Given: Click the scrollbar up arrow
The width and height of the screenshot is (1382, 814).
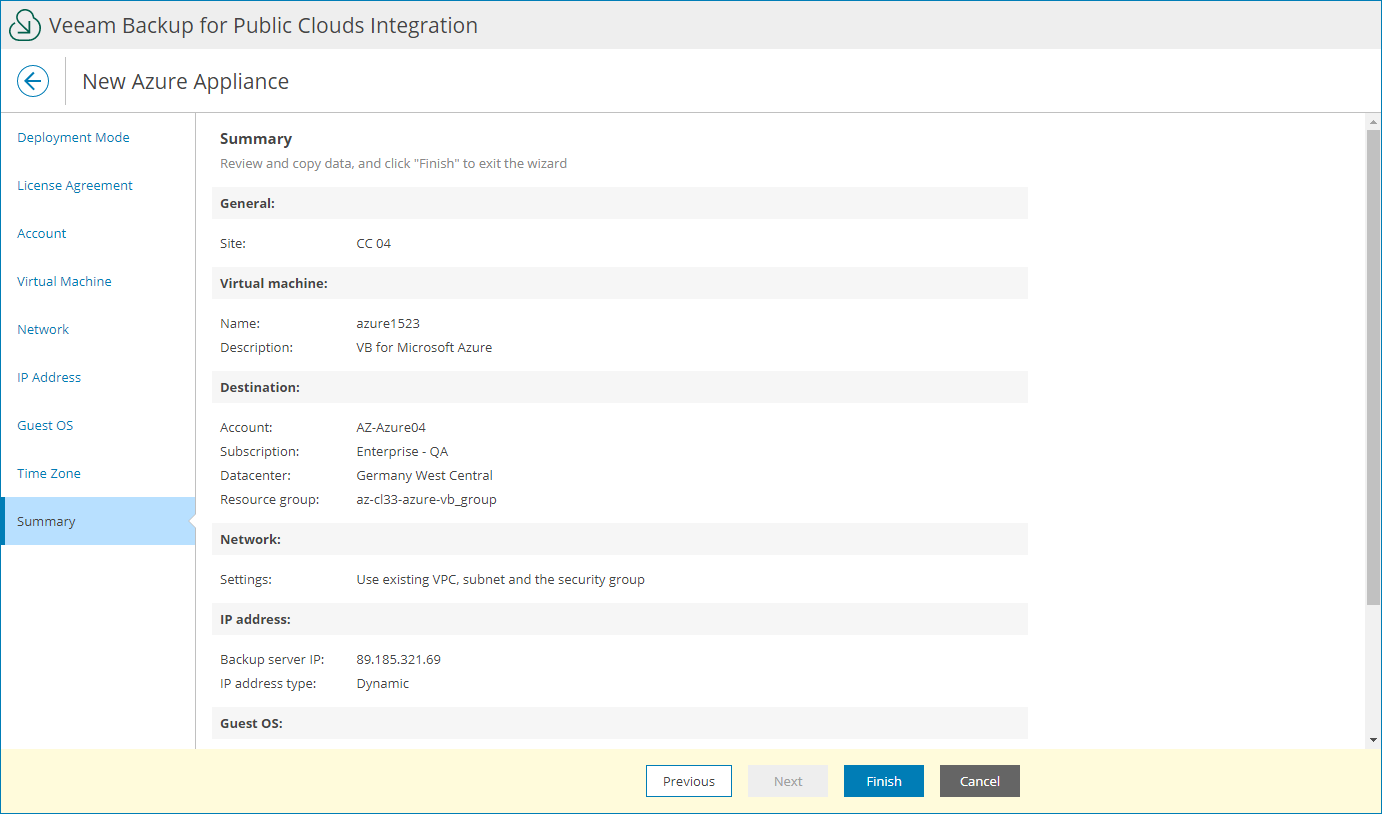Looking at the screenshot, I should (1373, 122).
